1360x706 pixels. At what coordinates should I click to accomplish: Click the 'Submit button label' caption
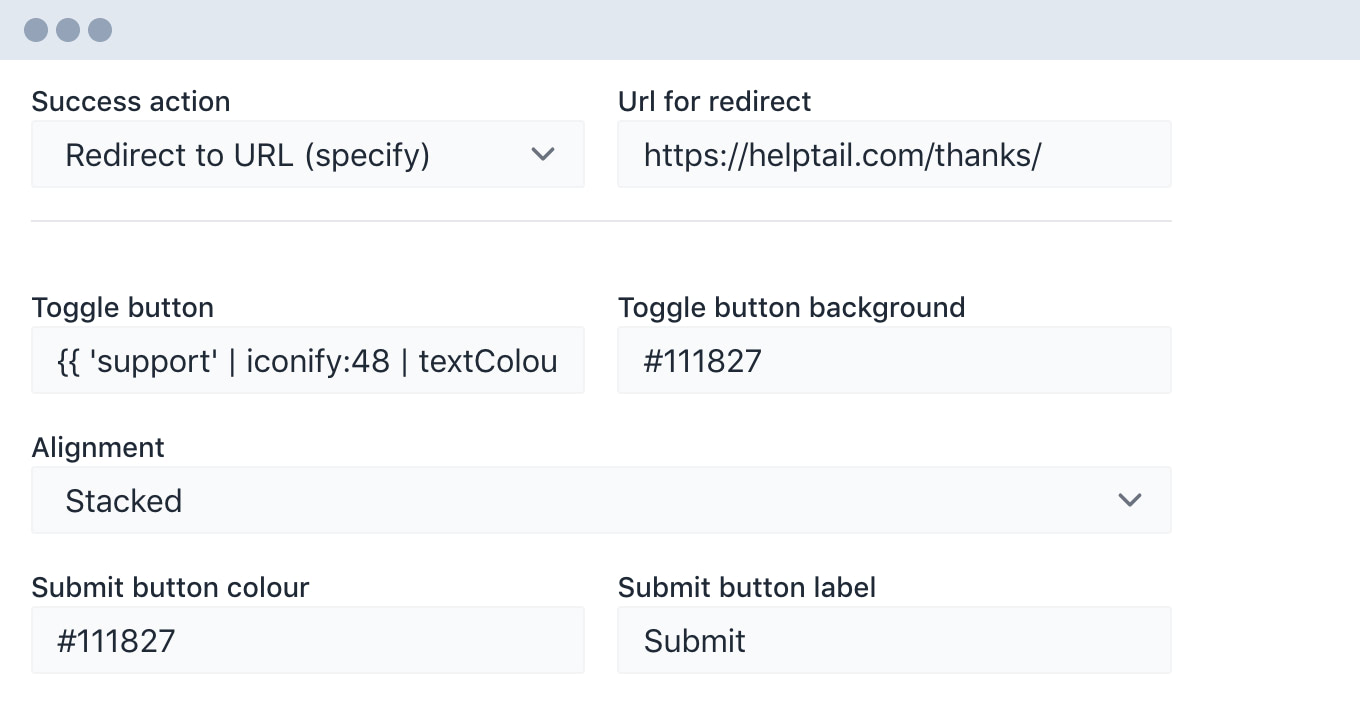tap(747, 587)
